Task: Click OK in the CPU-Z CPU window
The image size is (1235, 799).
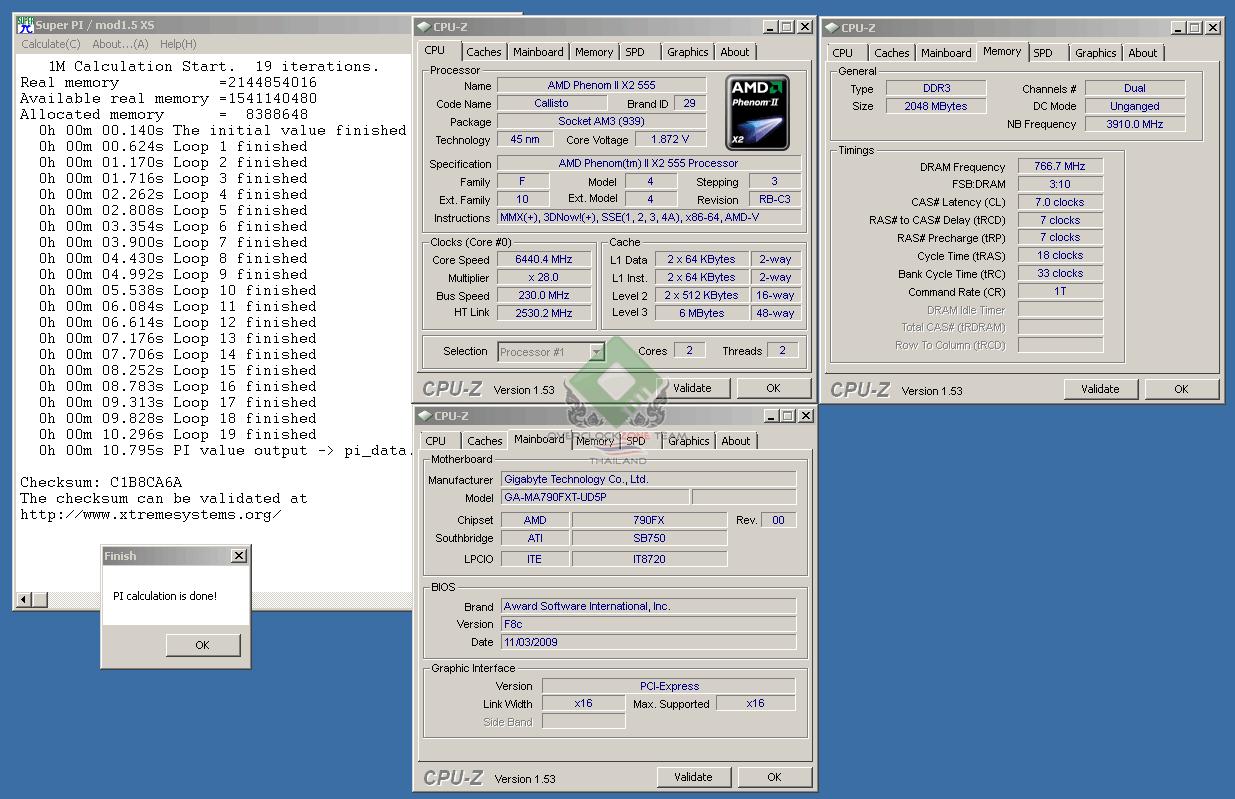Action: 773,388
